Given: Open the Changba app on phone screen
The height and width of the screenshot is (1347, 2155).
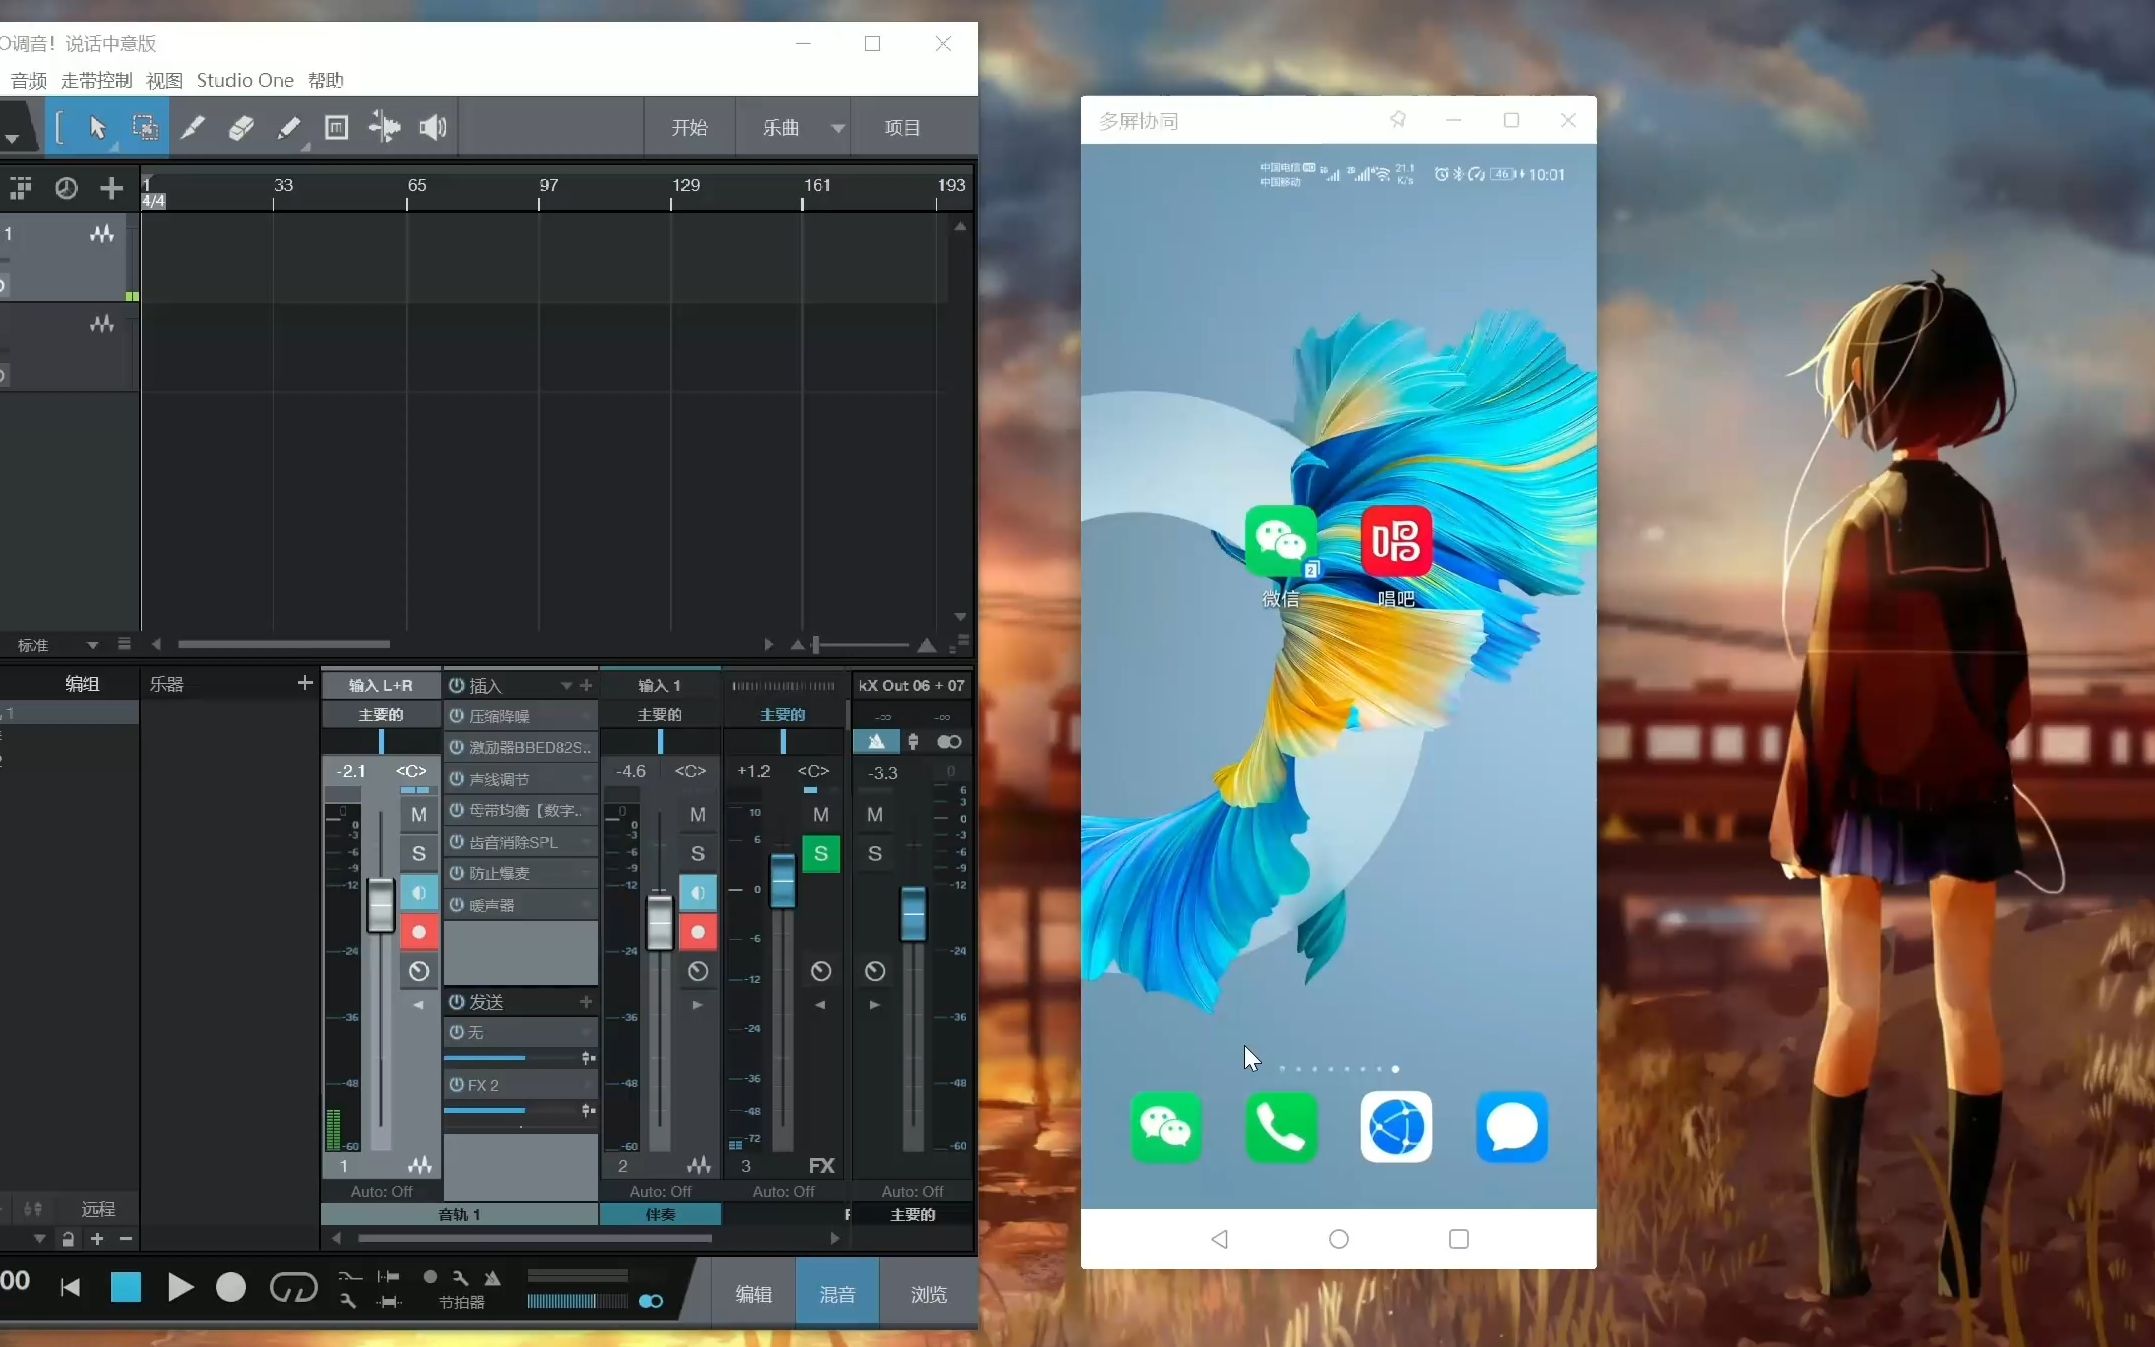Looking at the screenshot, I should [x=1396, y=541].
